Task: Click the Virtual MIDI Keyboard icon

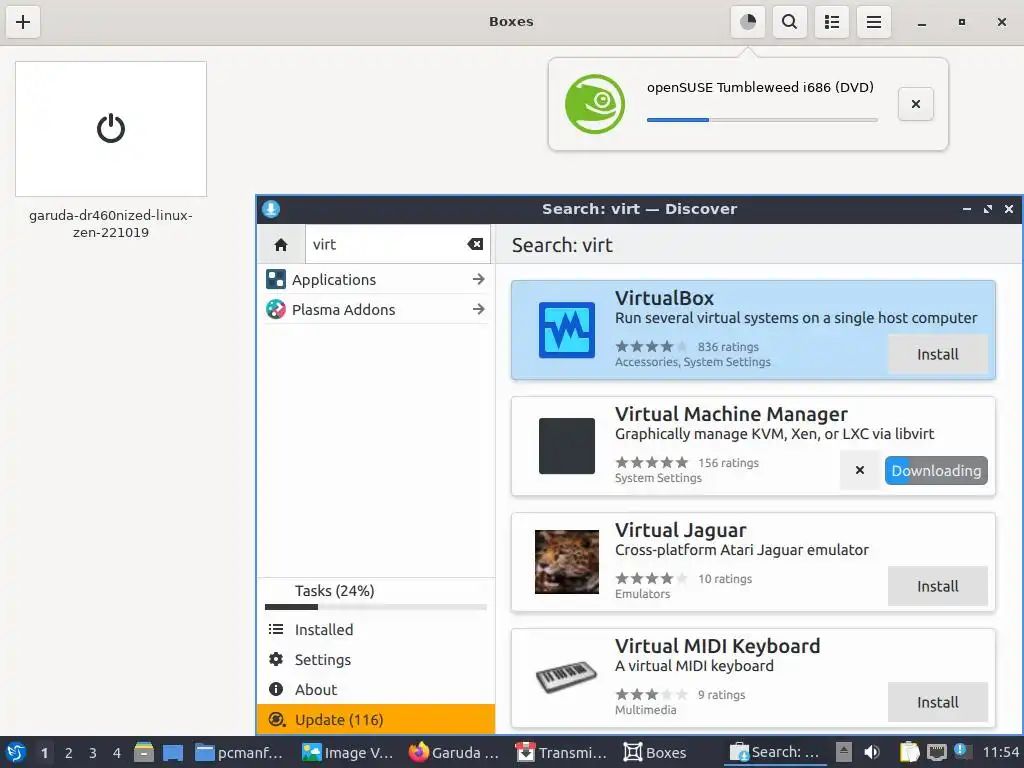Action: [x=567, y=678]
